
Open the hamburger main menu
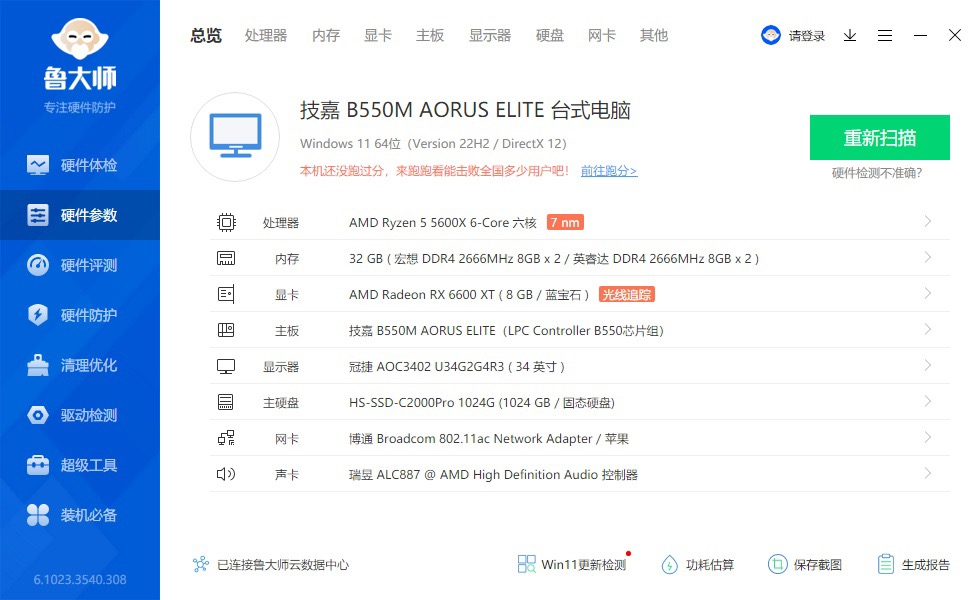point(884,36)
